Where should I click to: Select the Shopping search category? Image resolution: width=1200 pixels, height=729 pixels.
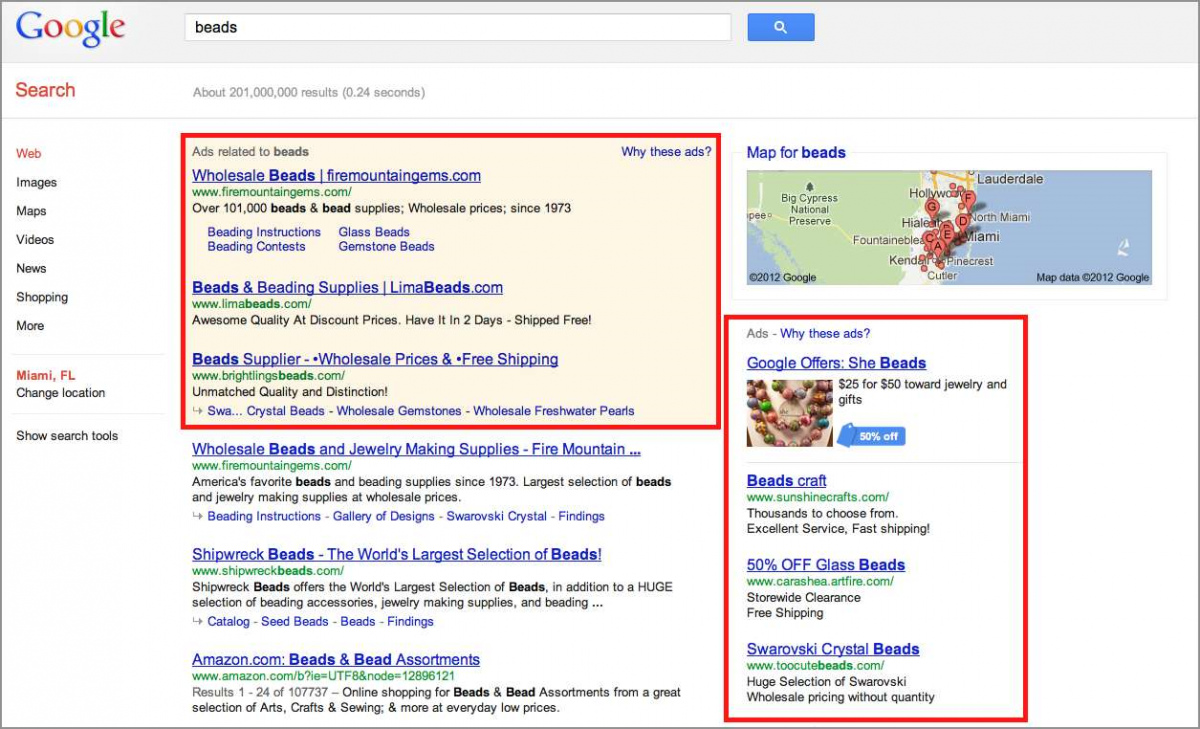(42, 297)
